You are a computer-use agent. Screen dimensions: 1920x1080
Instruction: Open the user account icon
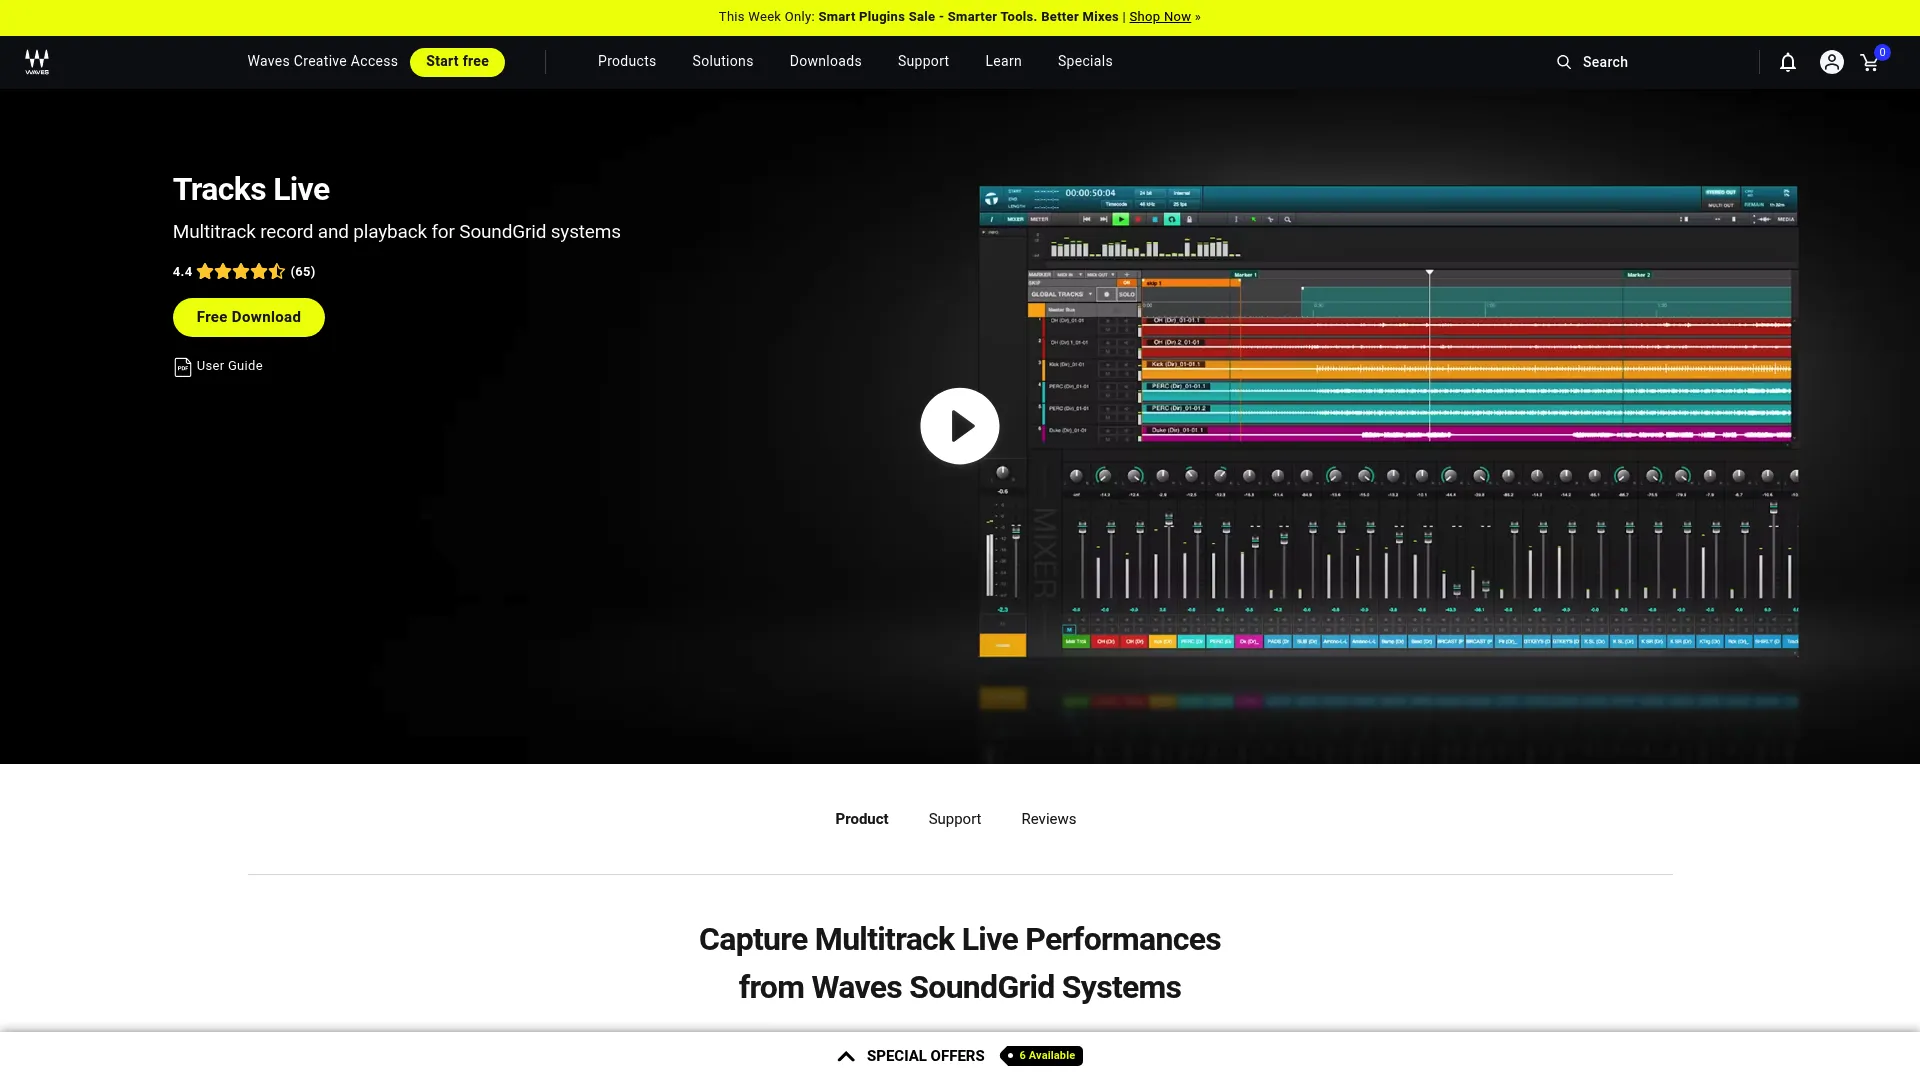tap(1831, 62)
